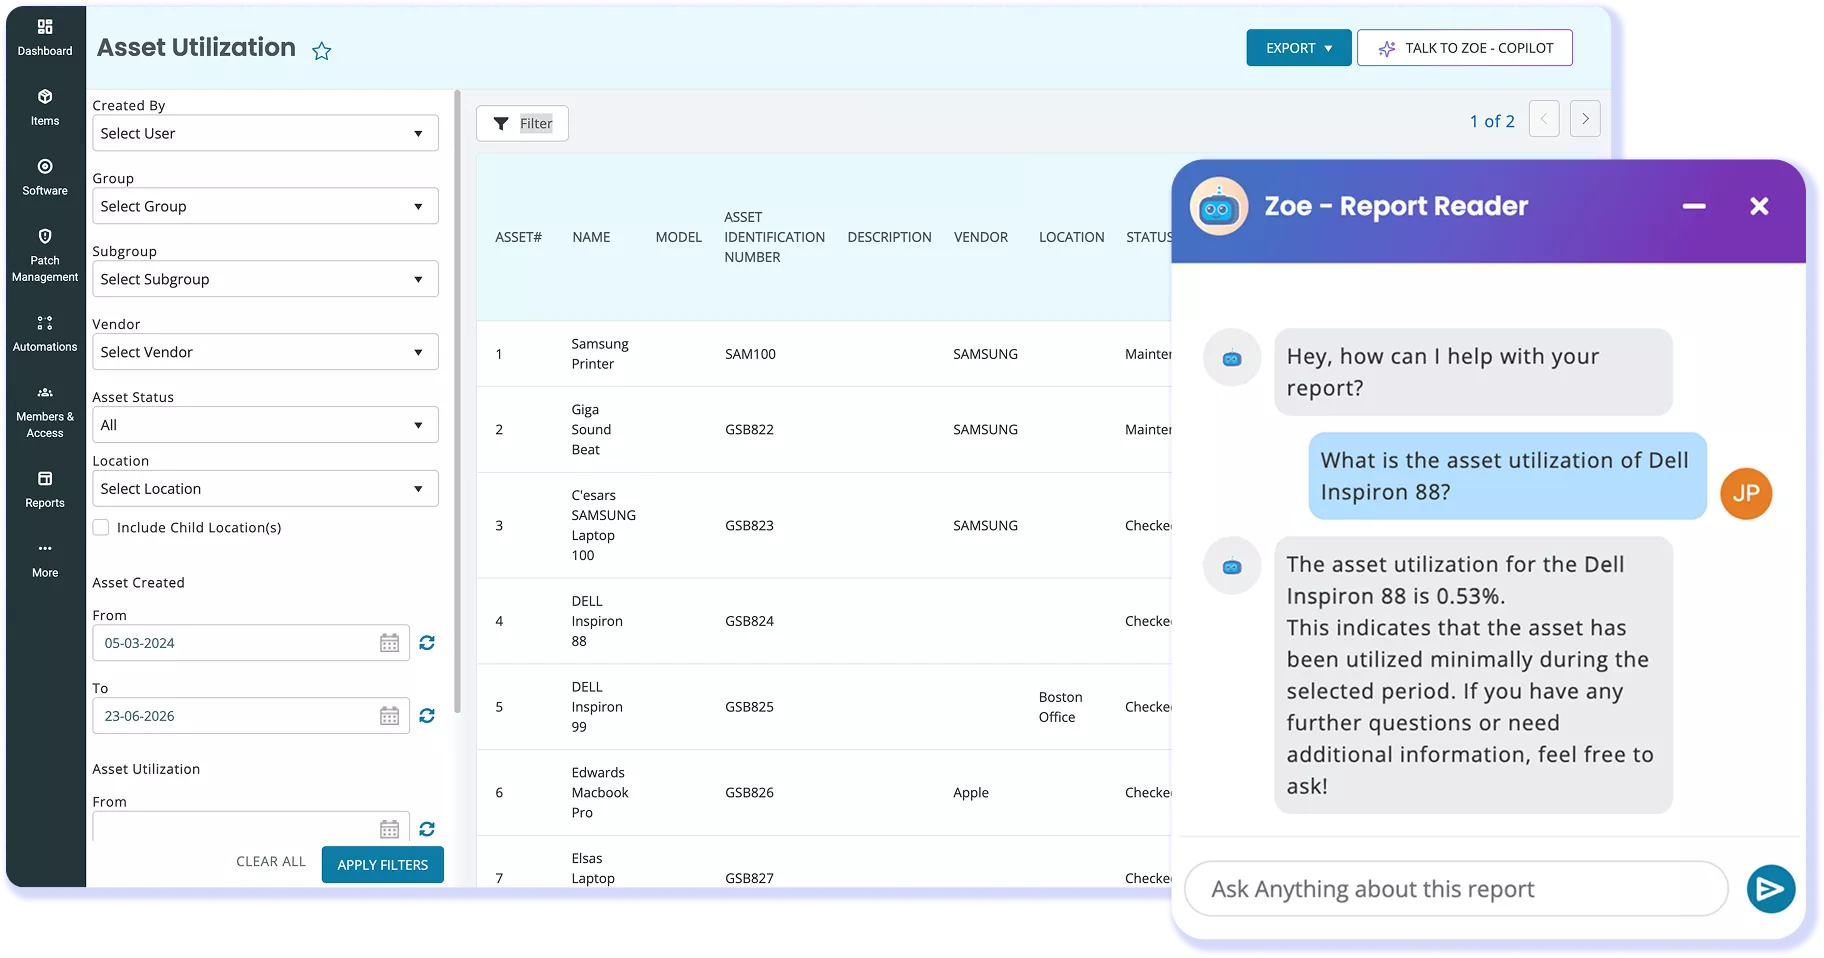Click the JP user avatar
This screenshot has height=958, width=1824.
click(x=1746, y=493)
